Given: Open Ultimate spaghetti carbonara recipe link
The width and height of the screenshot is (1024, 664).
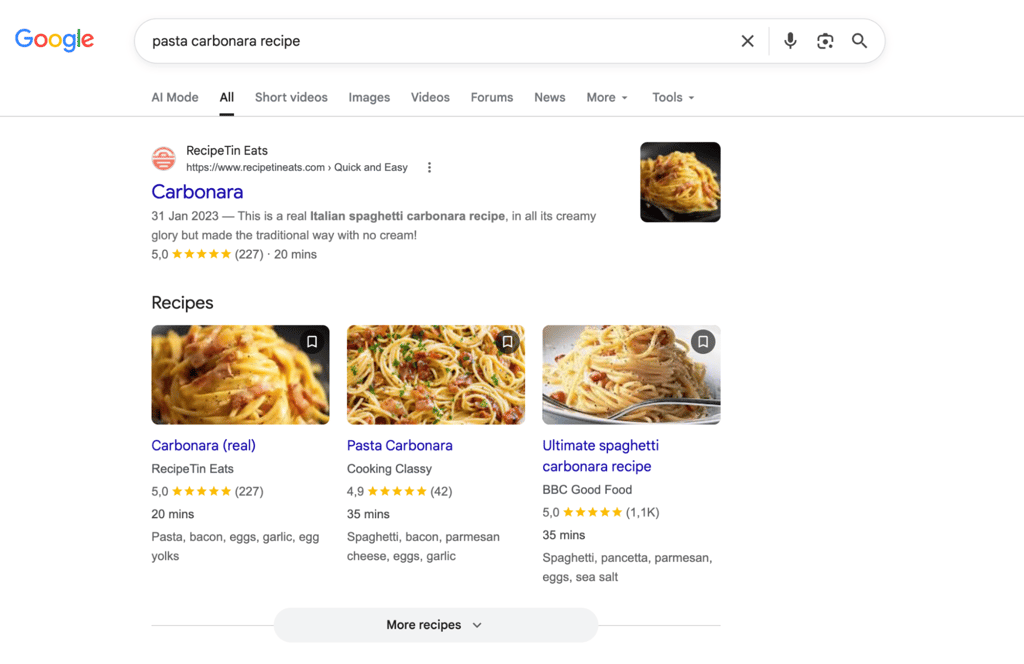Looking at the screenshot, I should point(601,456).
